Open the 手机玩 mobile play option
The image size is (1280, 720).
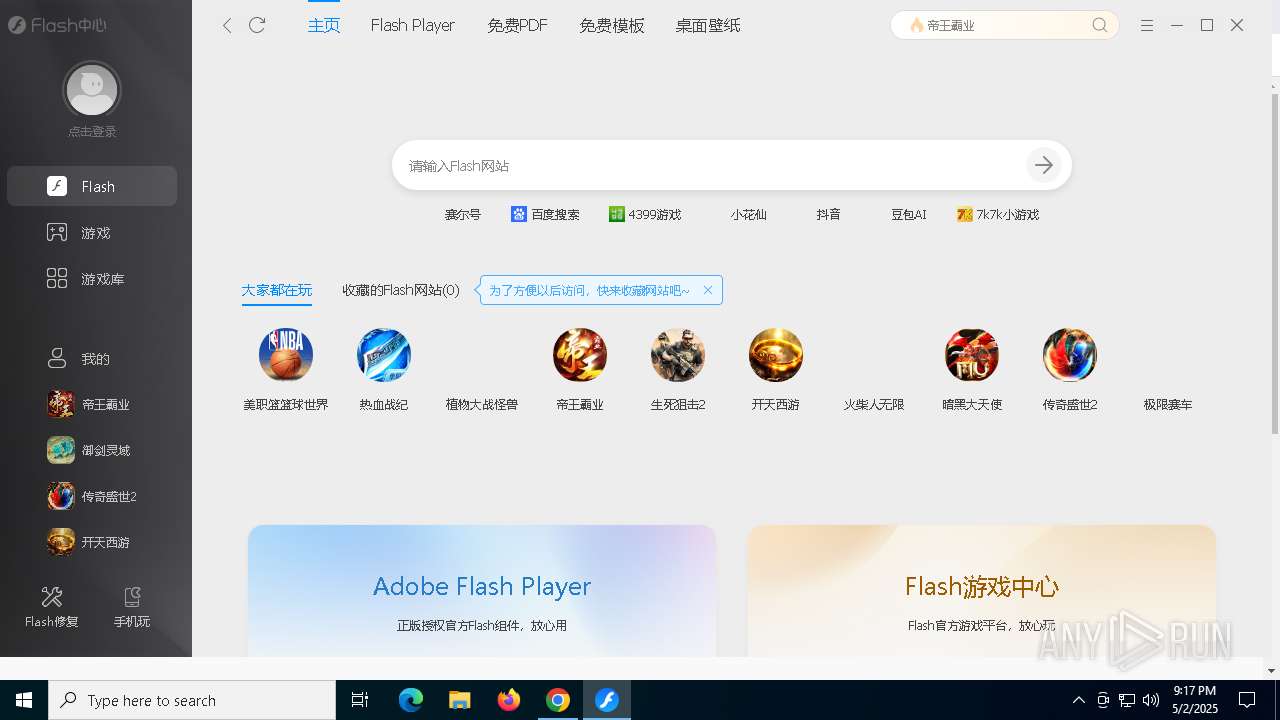[132, 607]
